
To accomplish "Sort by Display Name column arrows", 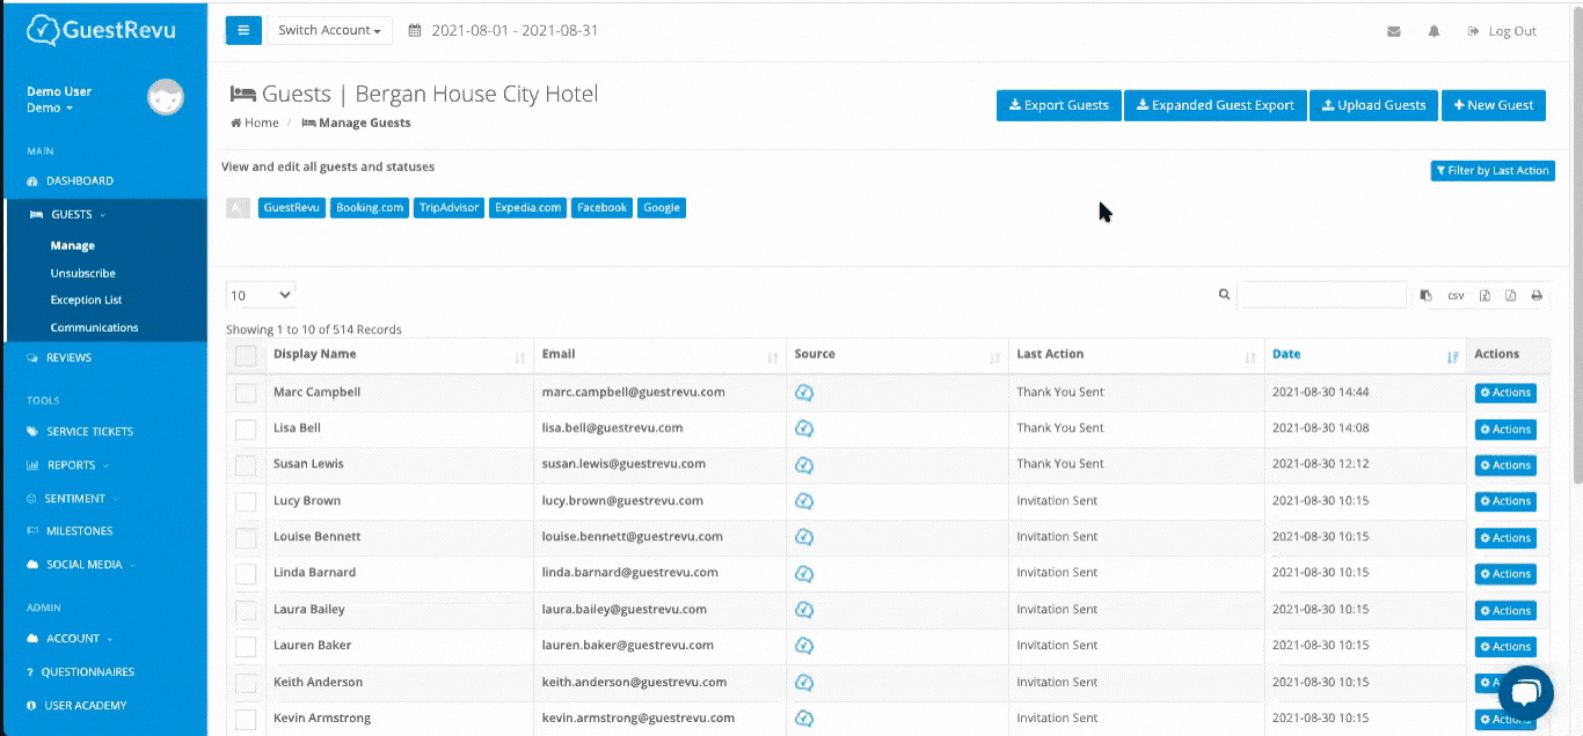I will pyautogui.click(x=519, y=357).
